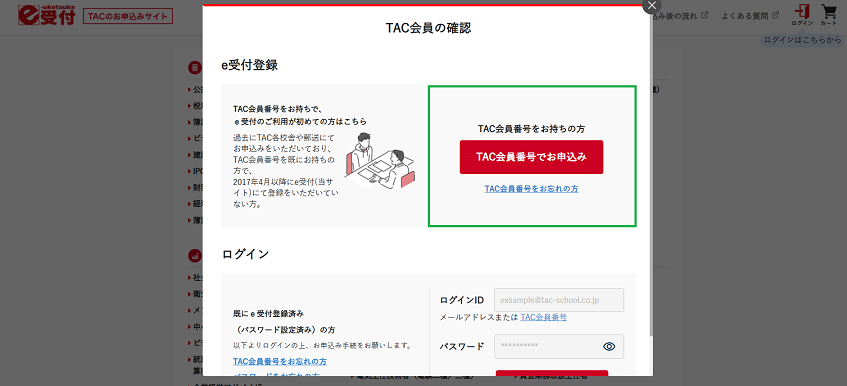The height and width of the screenshot is (386, 847).
Task: Click the red round category icon at the top of the background list
Action: coord(194,67)
